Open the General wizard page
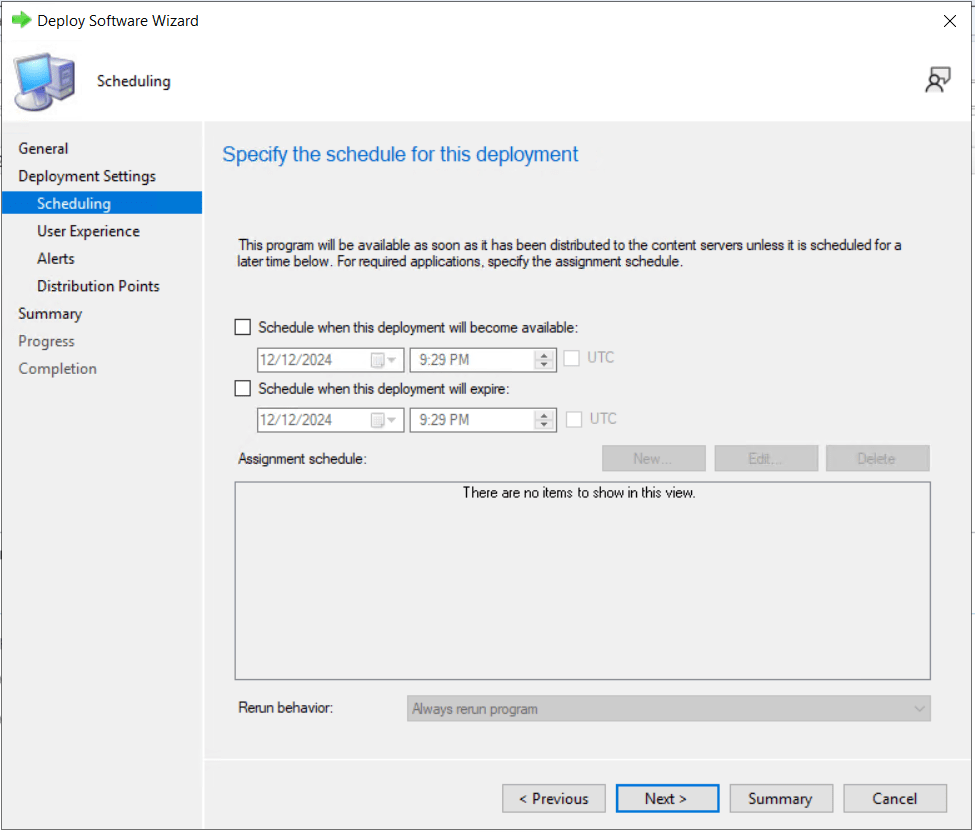Screen dimensions: 975x832 [x=43, y=148]
